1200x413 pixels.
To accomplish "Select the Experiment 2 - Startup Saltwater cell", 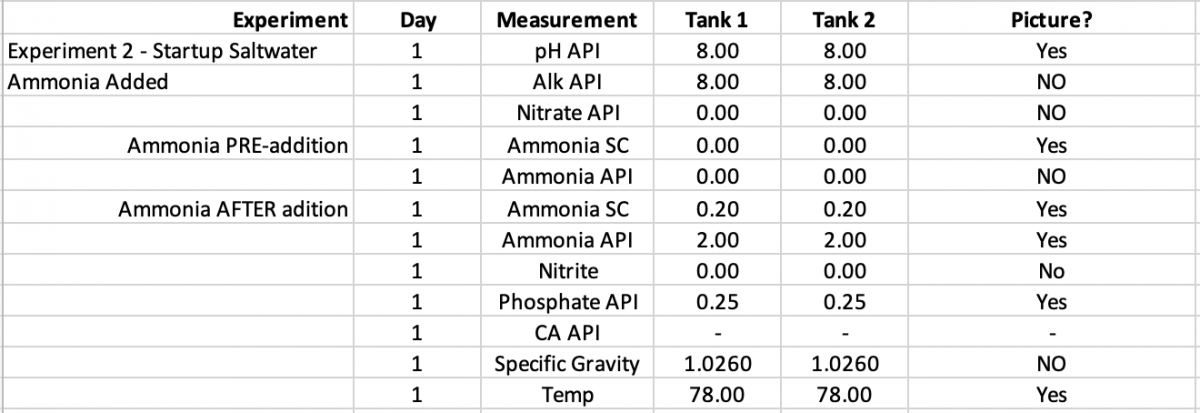I will point(177,51).
